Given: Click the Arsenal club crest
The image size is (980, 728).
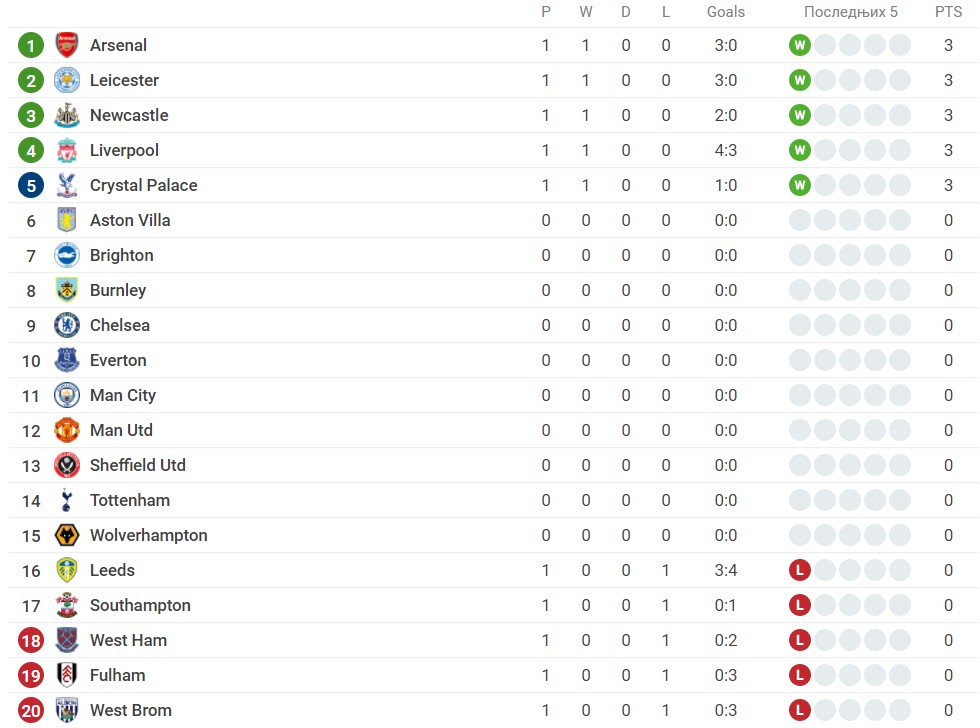Looking at the screenshot, I should 66,45.
